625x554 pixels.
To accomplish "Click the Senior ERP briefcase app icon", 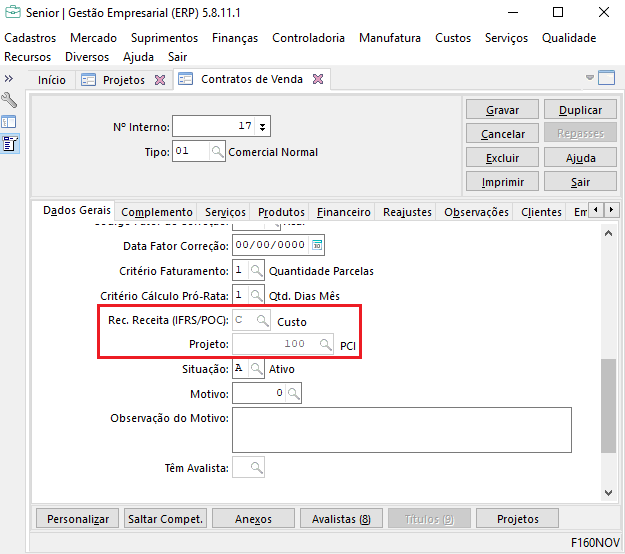I will [x=12, y=12].
